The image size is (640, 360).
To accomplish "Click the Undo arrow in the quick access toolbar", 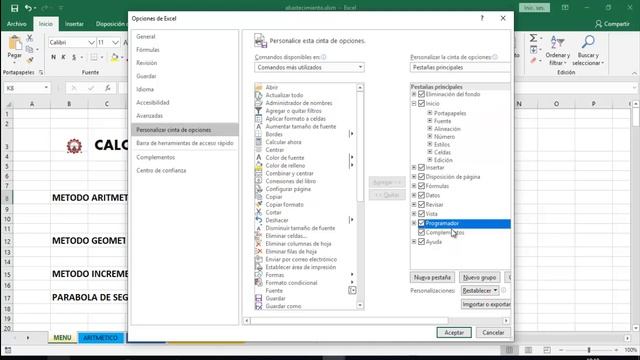I will pyautogui.click(x=28, y=8).
